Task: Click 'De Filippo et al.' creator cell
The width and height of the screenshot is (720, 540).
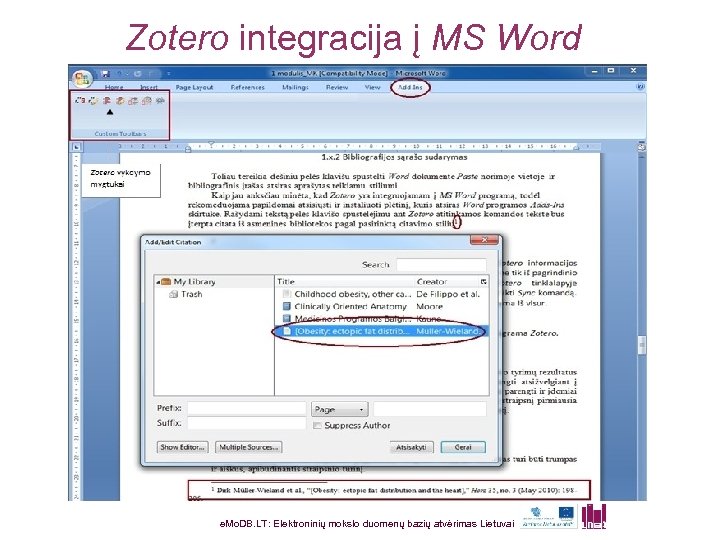Action: [448, 294]
